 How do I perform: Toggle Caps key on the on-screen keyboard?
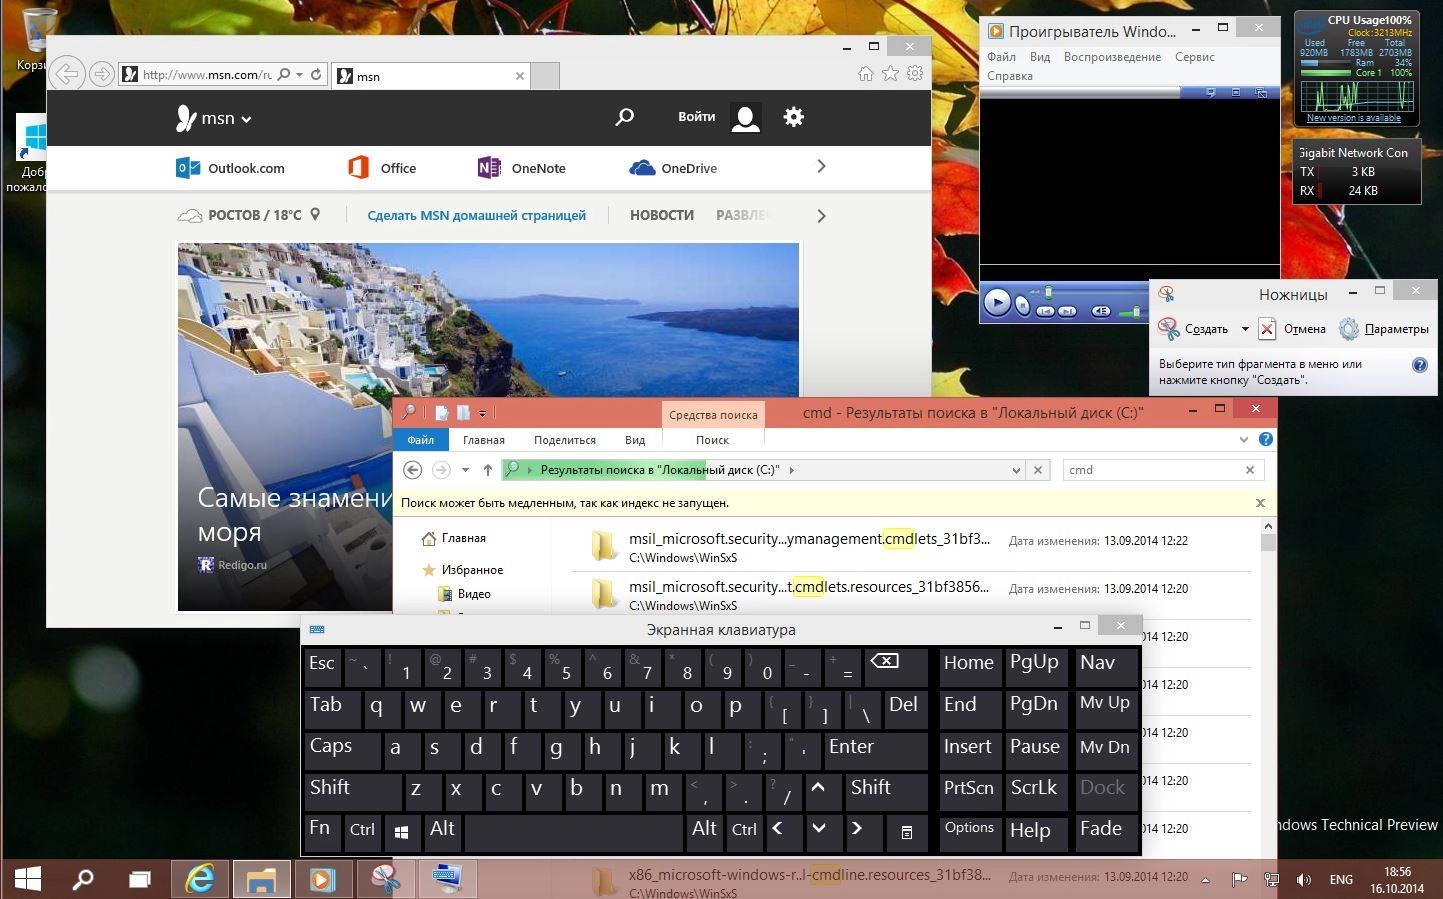pos(342,749)
